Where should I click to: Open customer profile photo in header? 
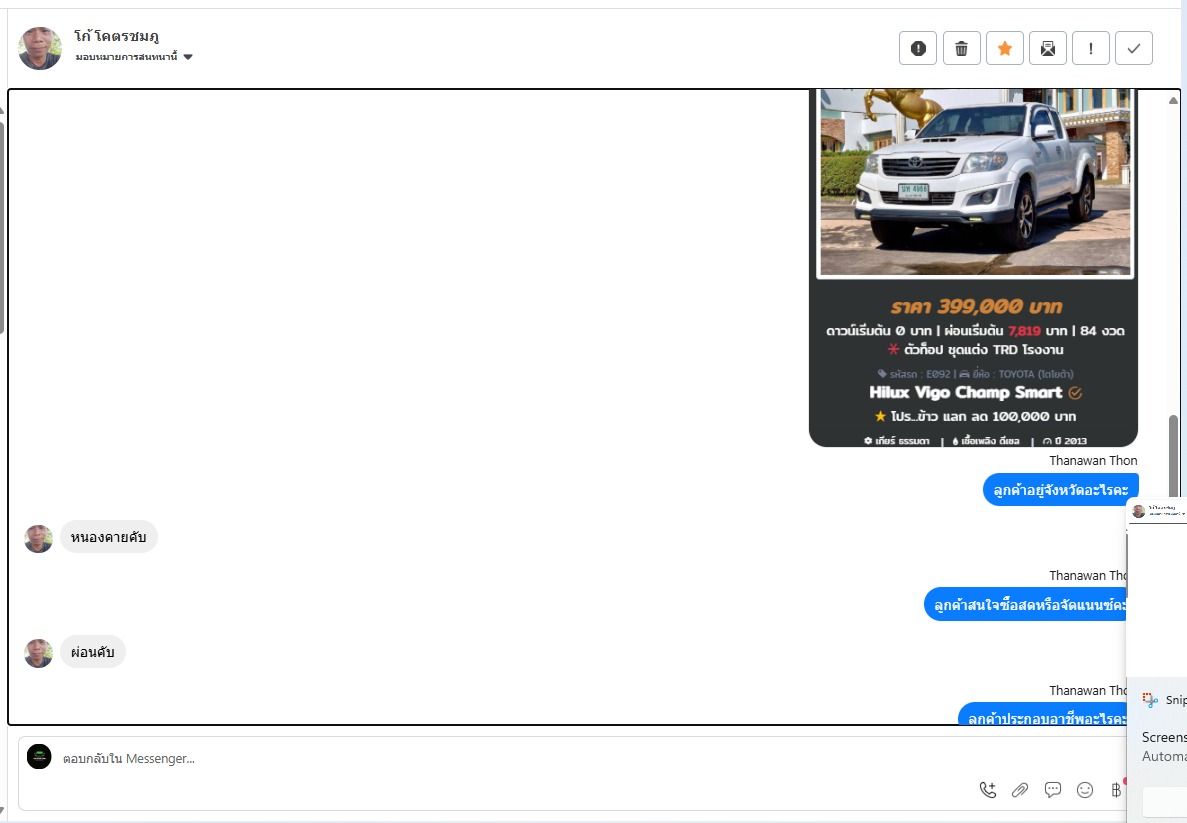point(40,48)
